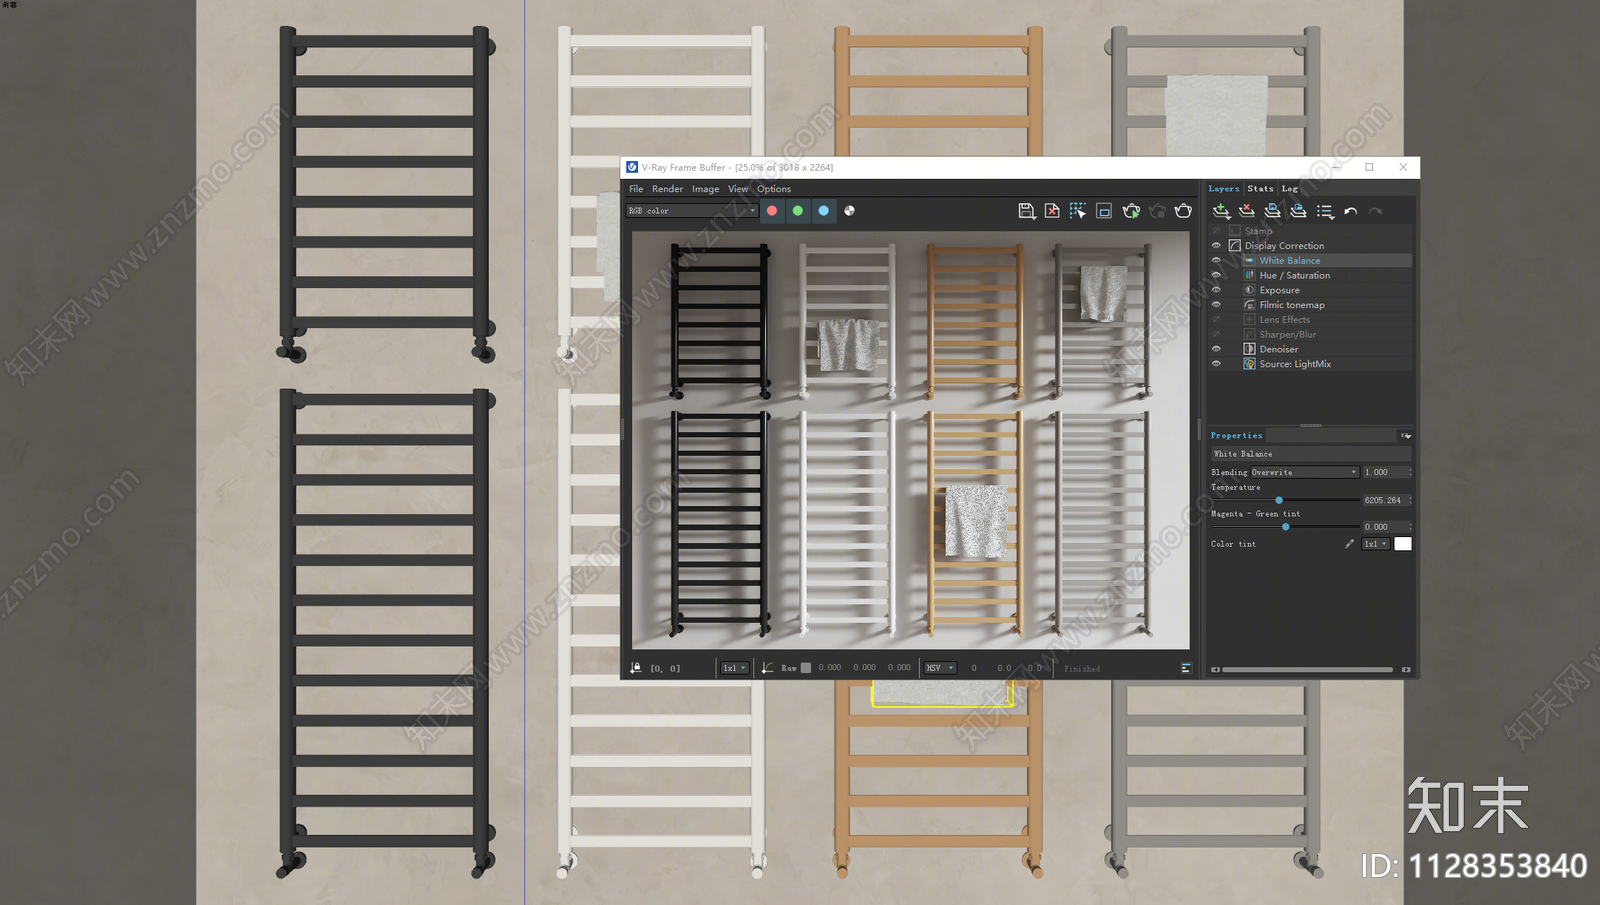Click the Blending amount stepper arrows
This screenshot has width=1600, height=905.
coord(1410,472)
